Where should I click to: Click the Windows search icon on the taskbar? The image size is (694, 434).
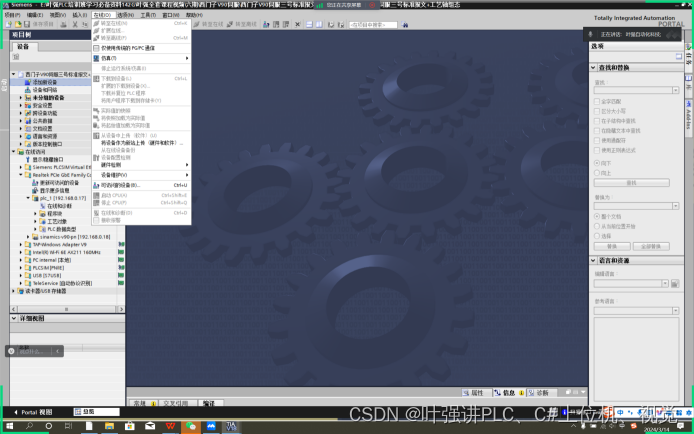pos(29,426)
